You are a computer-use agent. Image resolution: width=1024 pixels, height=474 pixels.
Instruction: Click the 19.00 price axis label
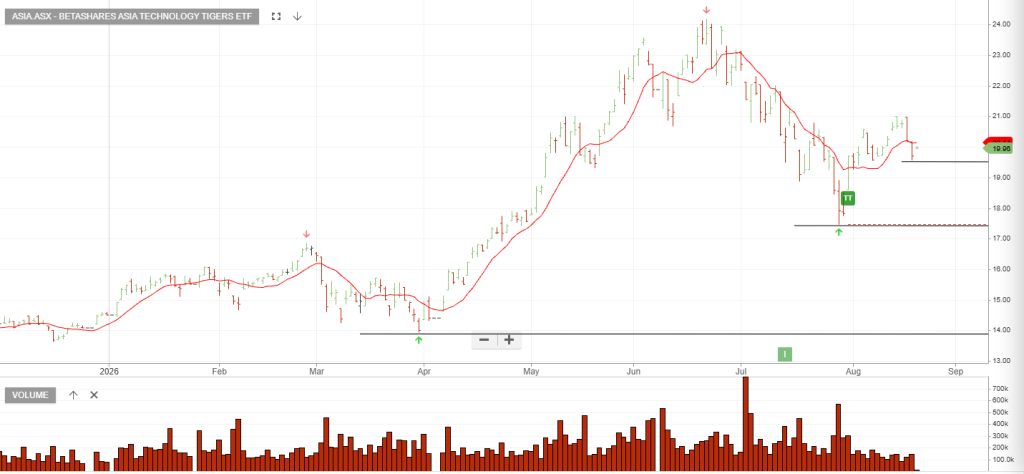coord(1002,178)
